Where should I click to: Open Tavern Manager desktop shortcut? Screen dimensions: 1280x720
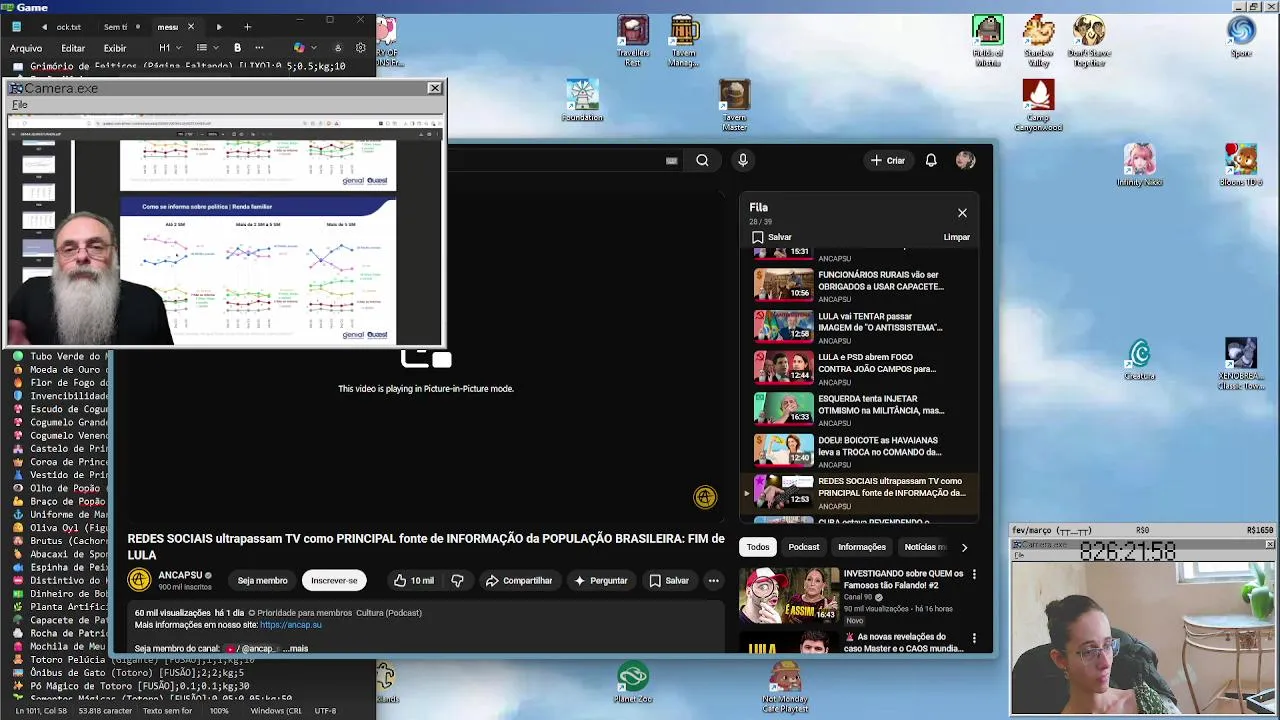[684, 42]
